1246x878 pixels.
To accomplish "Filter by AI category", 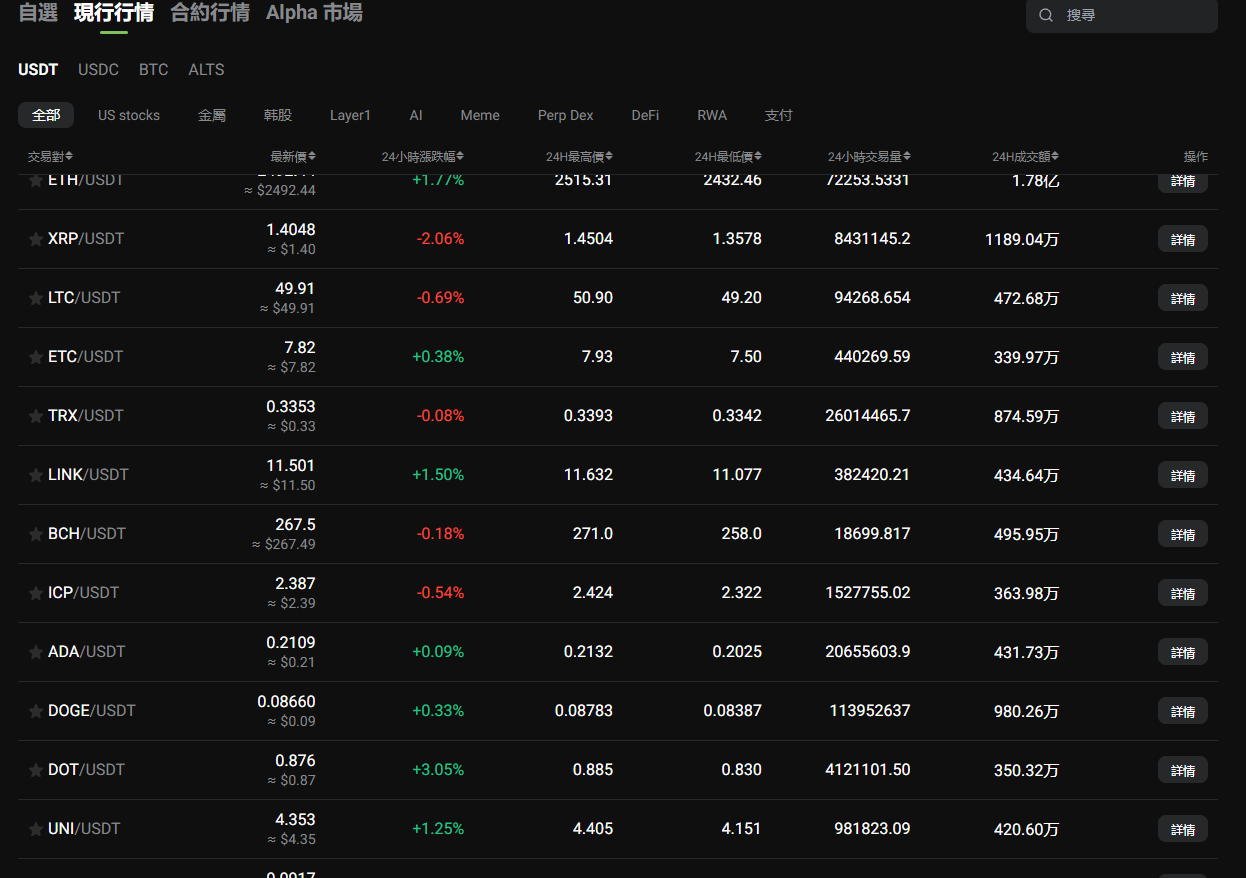I will click(x=416, y=115).
